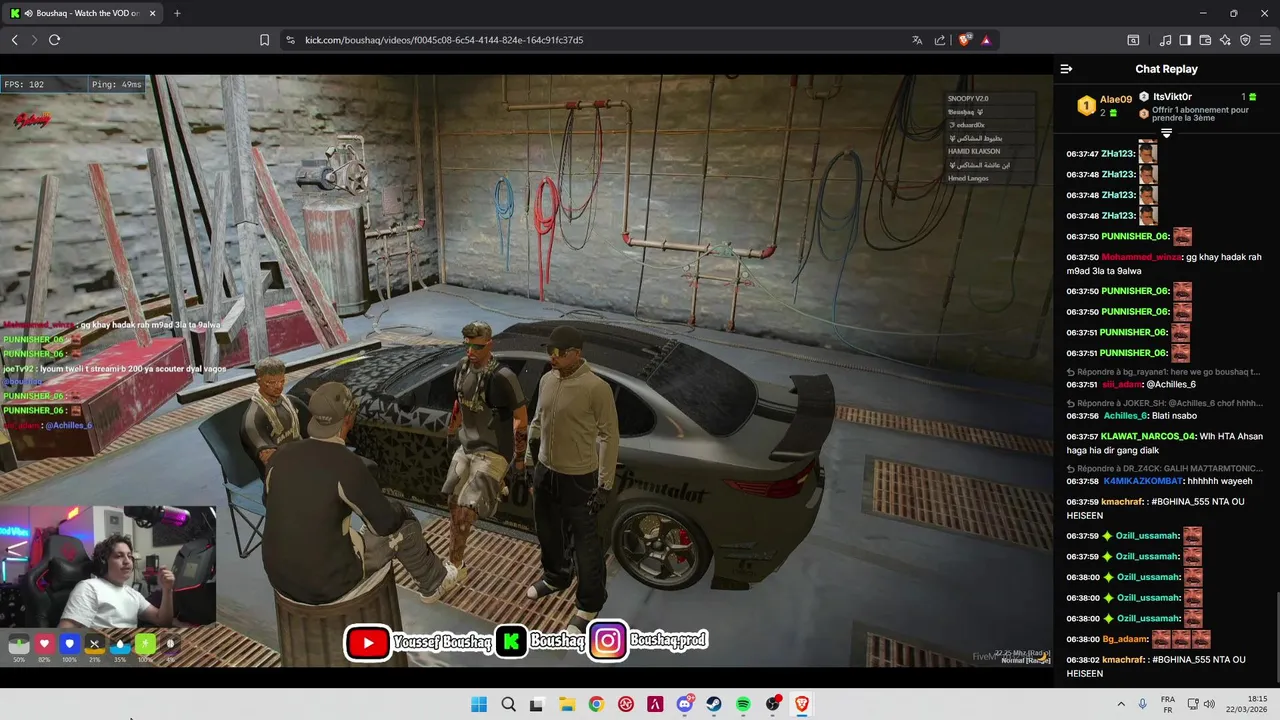Click username KLAWAT_NARCOS_04 in chat
This screenshot has width=1280, height=720.
1148,437
